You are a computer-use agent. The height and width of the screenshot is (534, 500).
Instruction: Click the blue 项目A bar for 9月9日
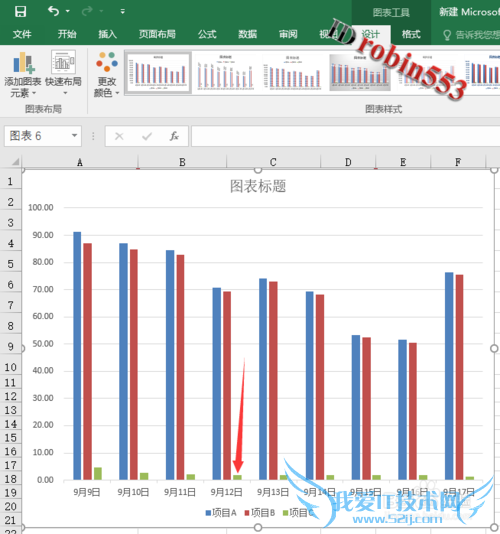click(77, 356)
